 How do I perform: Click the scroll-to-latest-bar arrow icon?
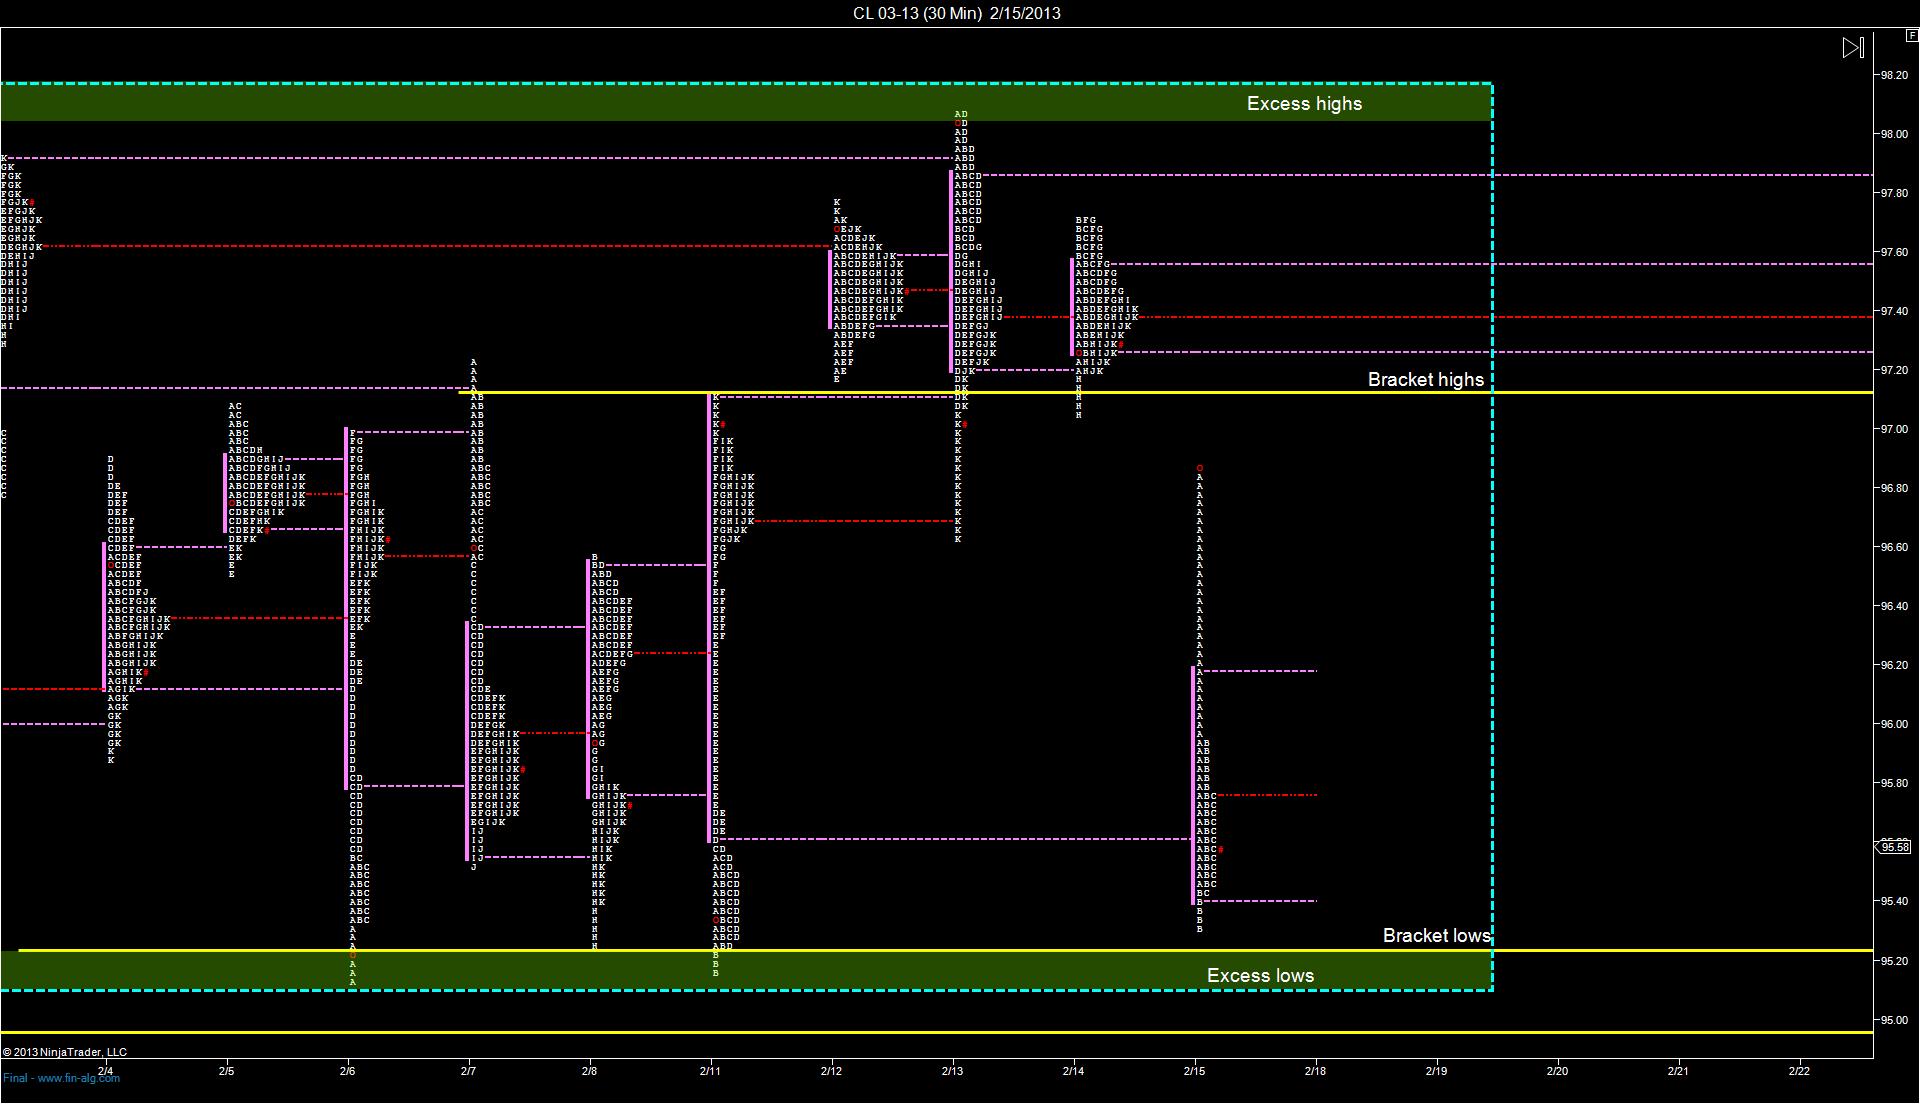pyautogui.click(x=1853, y=47)
